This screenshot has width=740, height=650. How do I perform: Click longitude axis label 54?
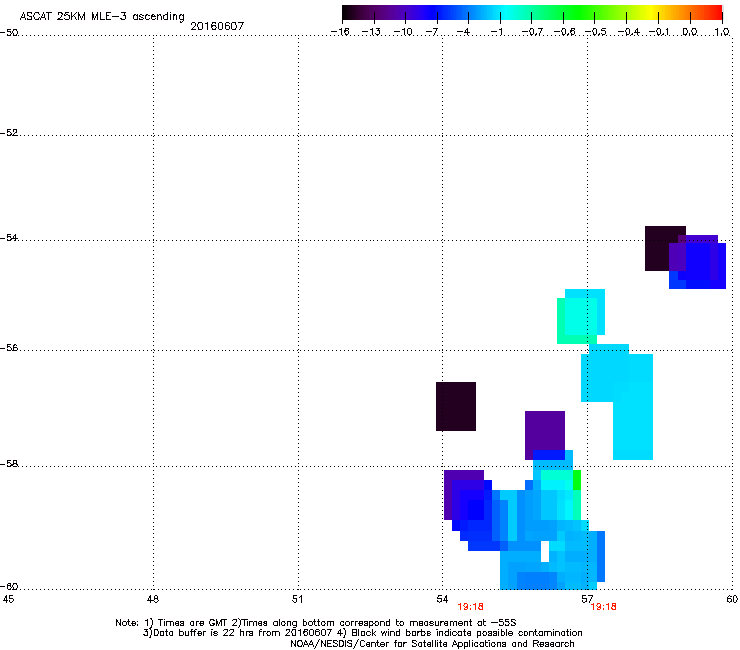pos(442,599)
